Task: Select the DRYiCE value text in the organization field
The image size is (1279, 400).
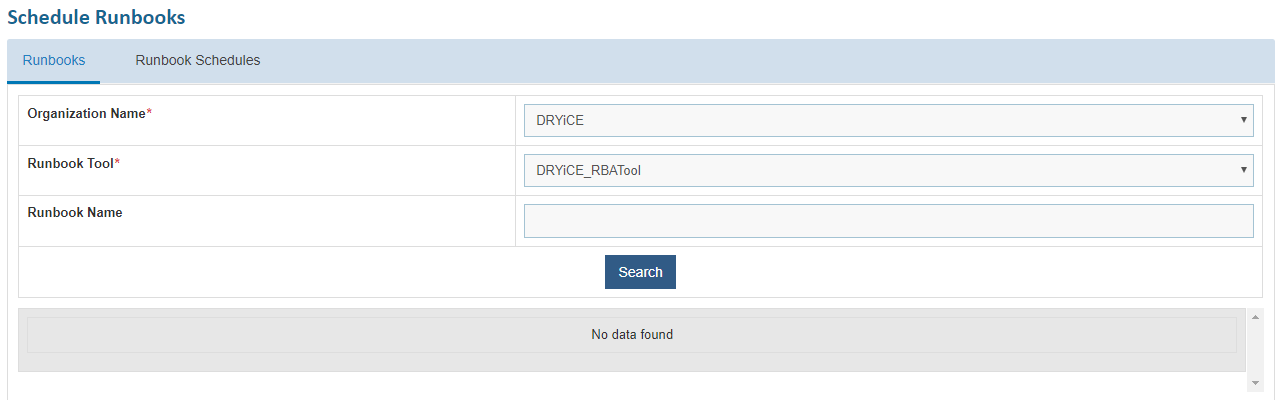Action: click(x=559, y=120)
